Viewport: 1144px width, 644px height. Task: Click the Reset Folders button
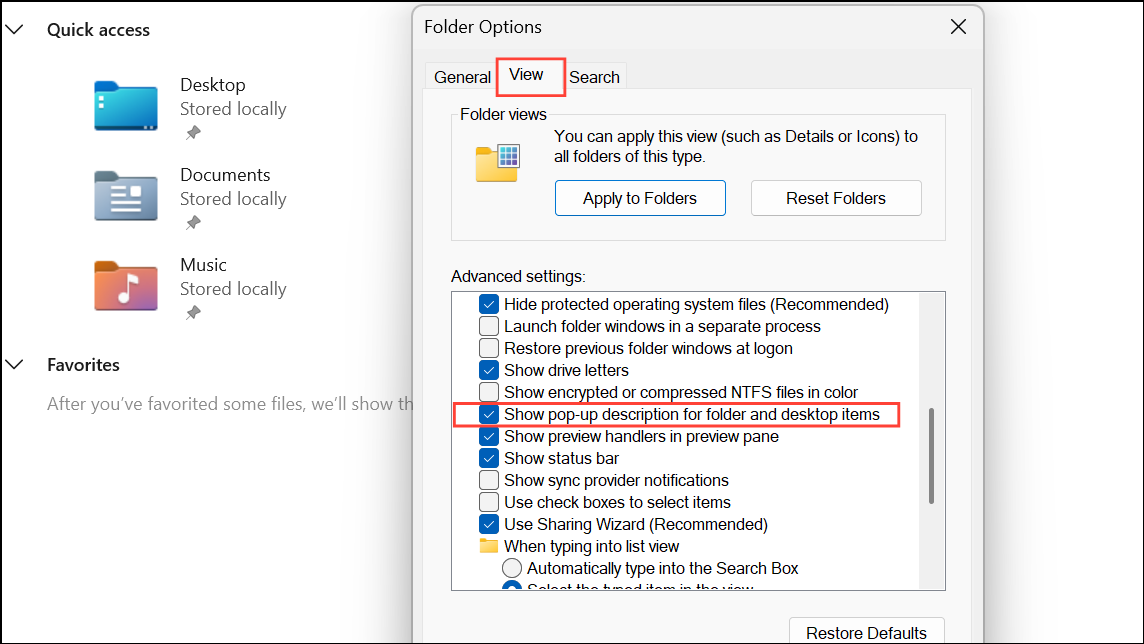[836, 197]
